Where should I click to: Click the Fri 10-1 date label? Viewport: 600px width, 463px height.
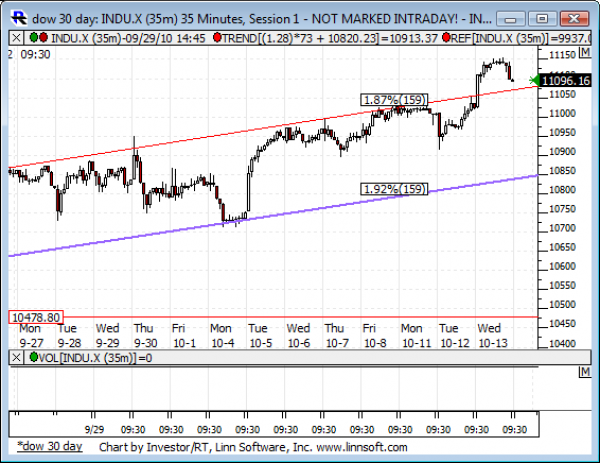(184, 336)
